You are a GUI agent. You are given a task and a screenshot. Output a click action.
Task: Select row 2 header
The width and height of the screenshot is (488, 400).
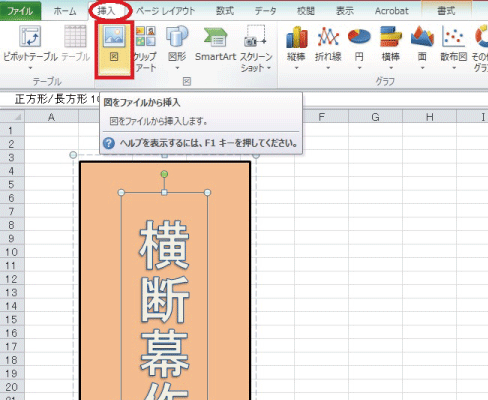click(12, 143)
